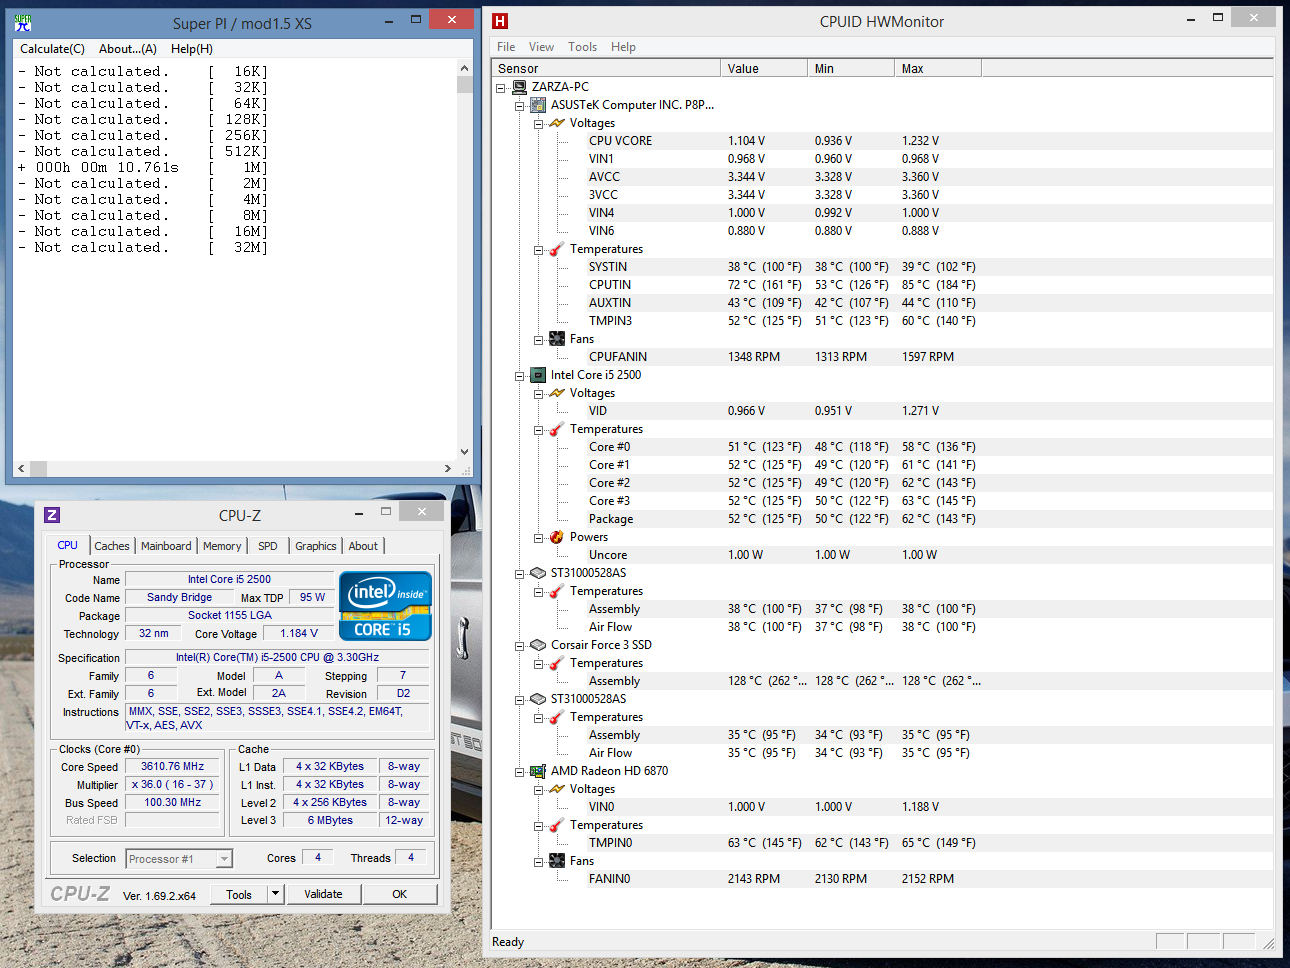Click the CPU-Z title bar app icon
1290x968 pixels.
click(x=52, y=515)
